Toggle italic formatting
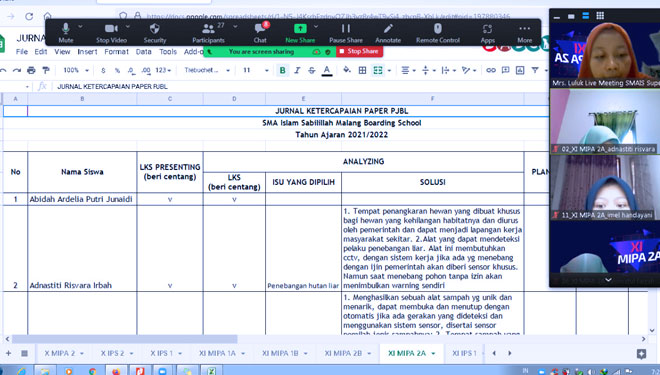Viewport: 660px width, 375px height. 297,70
